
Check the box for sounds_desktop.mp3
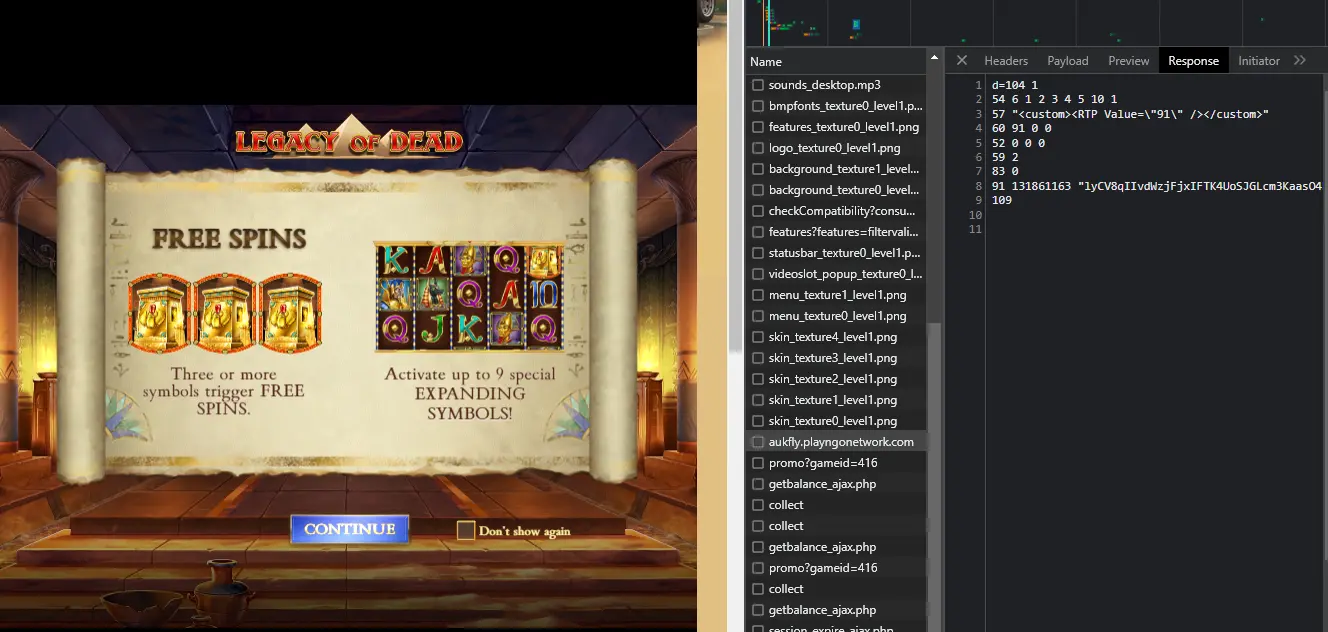(758, 85)
